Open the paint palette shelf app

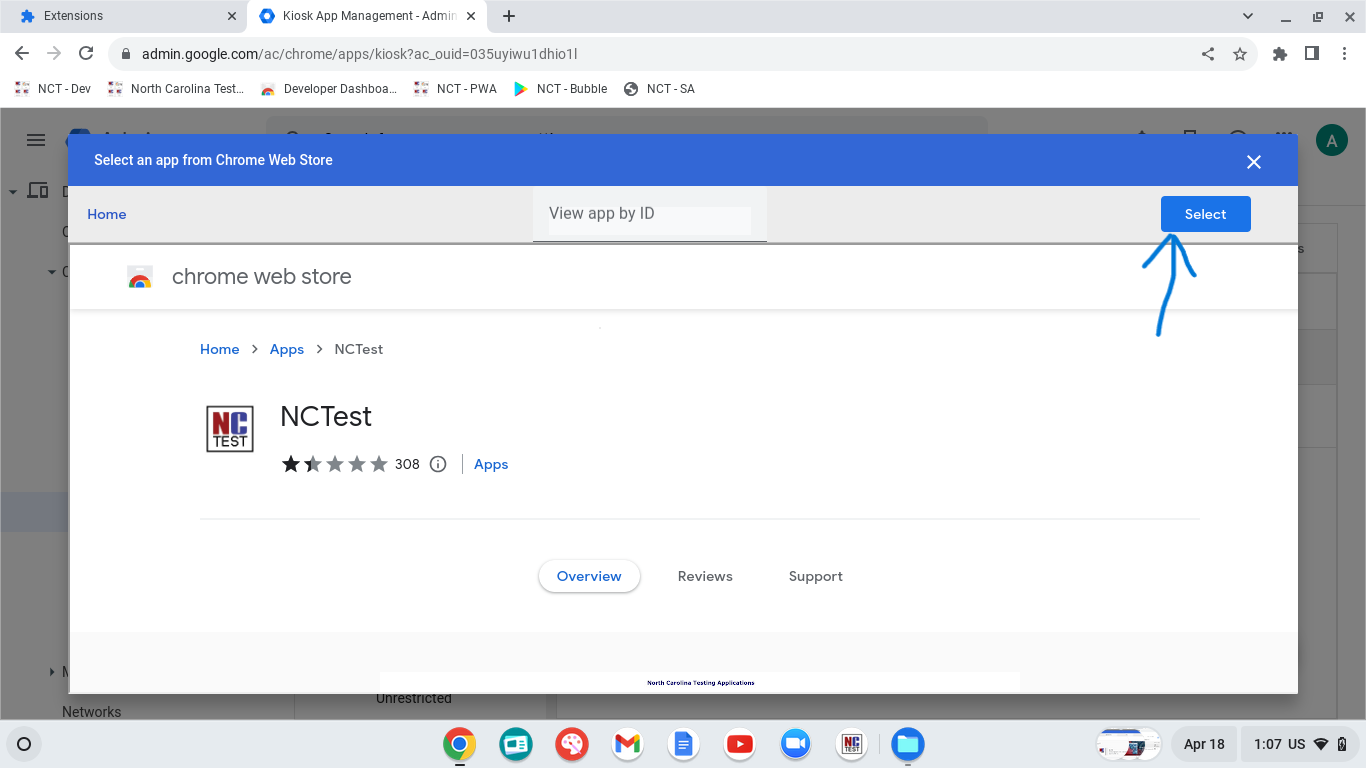pos(572,744)
